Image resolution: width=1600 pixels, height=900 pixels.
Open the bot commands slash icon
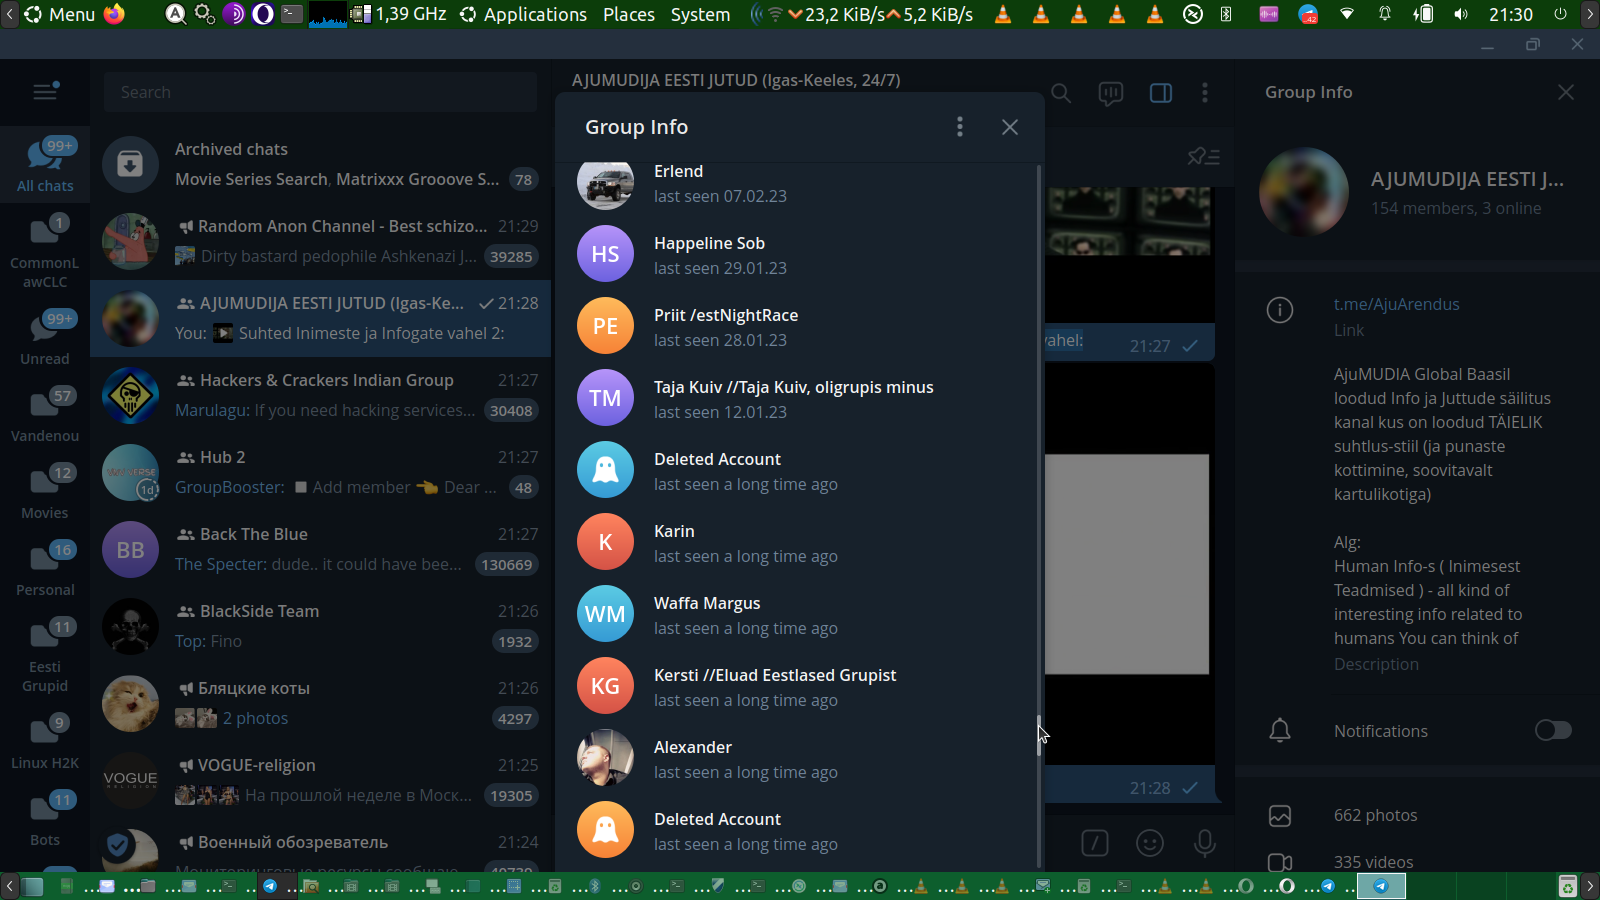pyautogui.click(x=1095, y=843)
